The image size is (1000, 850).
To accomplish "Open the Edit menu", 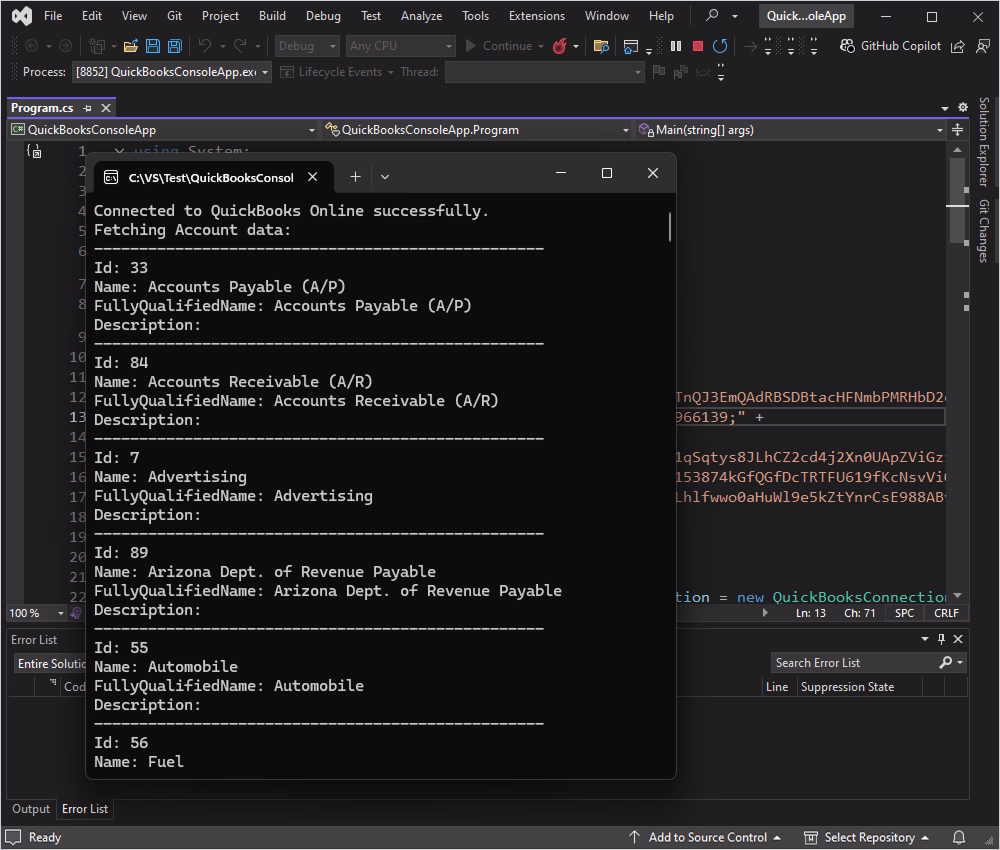I will point(92,15).
